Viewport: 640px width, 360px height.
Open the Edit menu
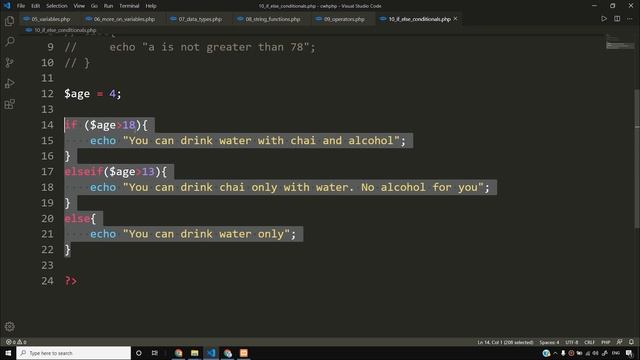pos(36,6)
